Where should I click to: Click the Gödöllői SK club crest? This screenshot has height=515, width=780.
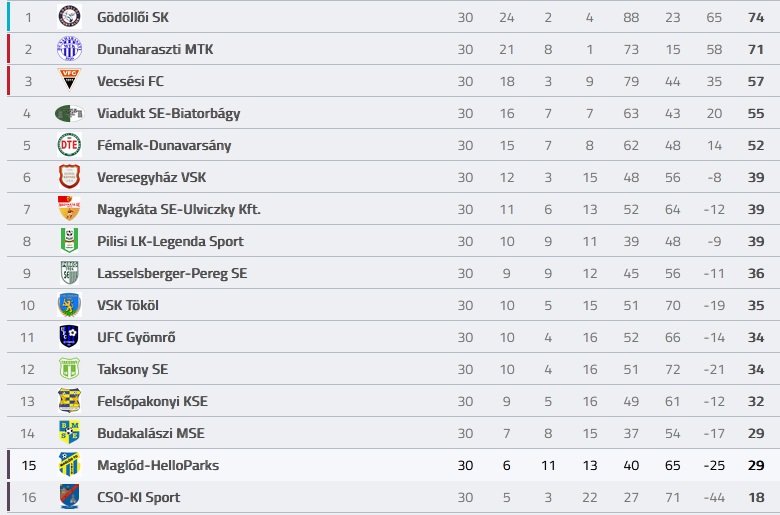[x=69, y=17]
